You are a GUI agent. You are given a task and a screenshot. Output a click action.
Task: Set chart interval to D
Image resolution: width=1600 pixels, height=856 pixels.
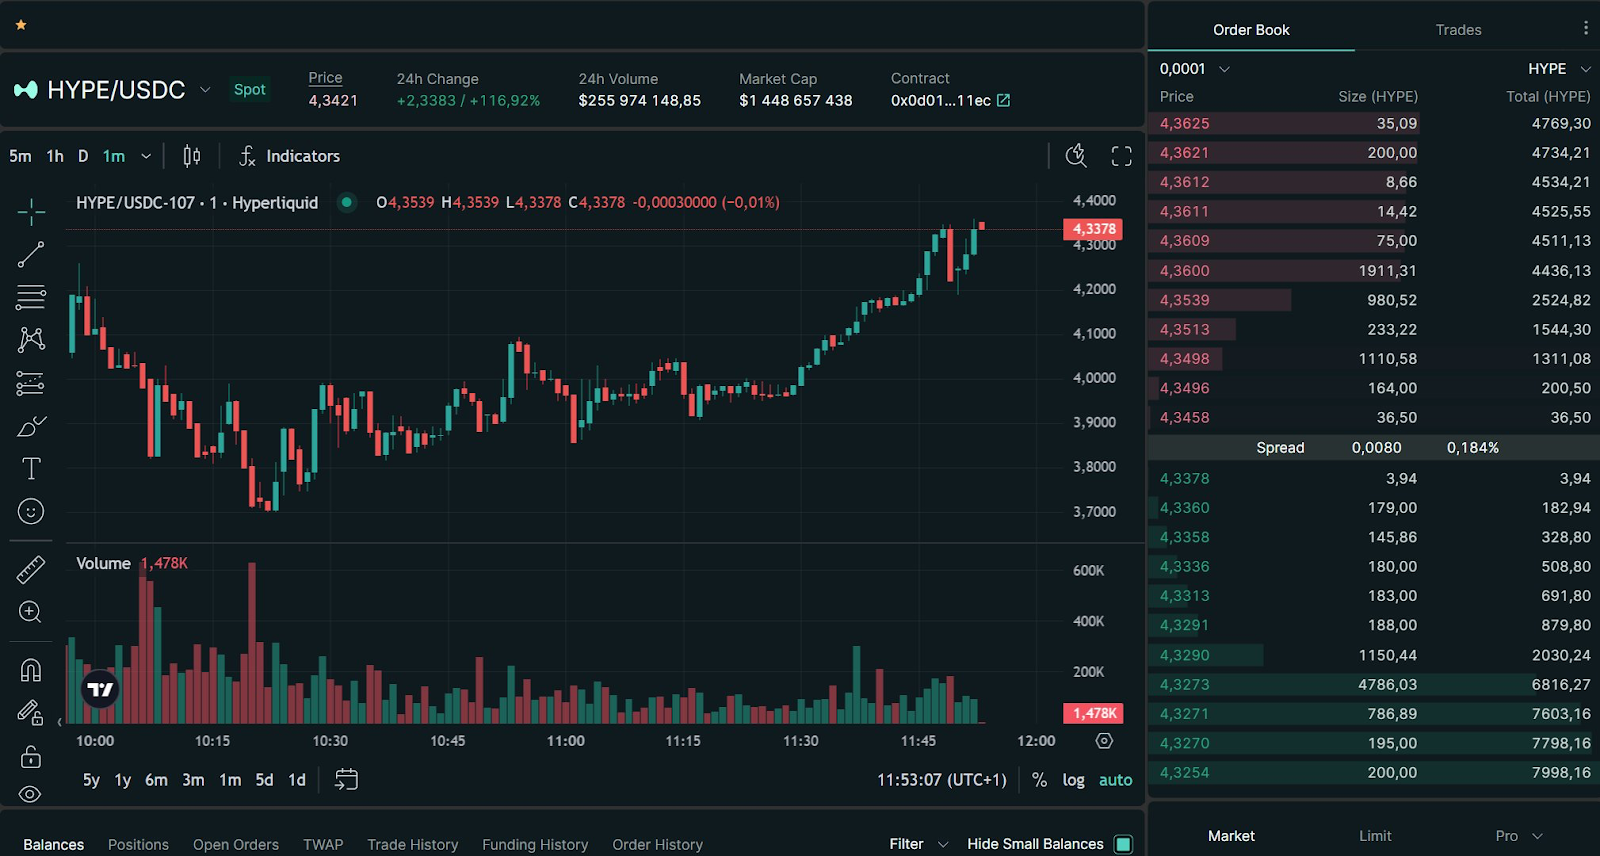click(x=83, y=156)
